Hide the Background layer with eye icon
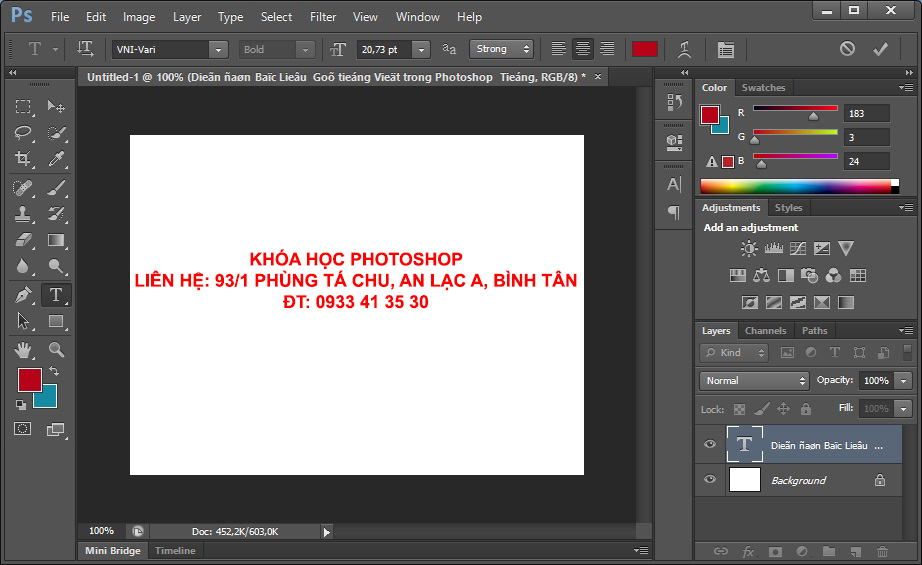 710,479
